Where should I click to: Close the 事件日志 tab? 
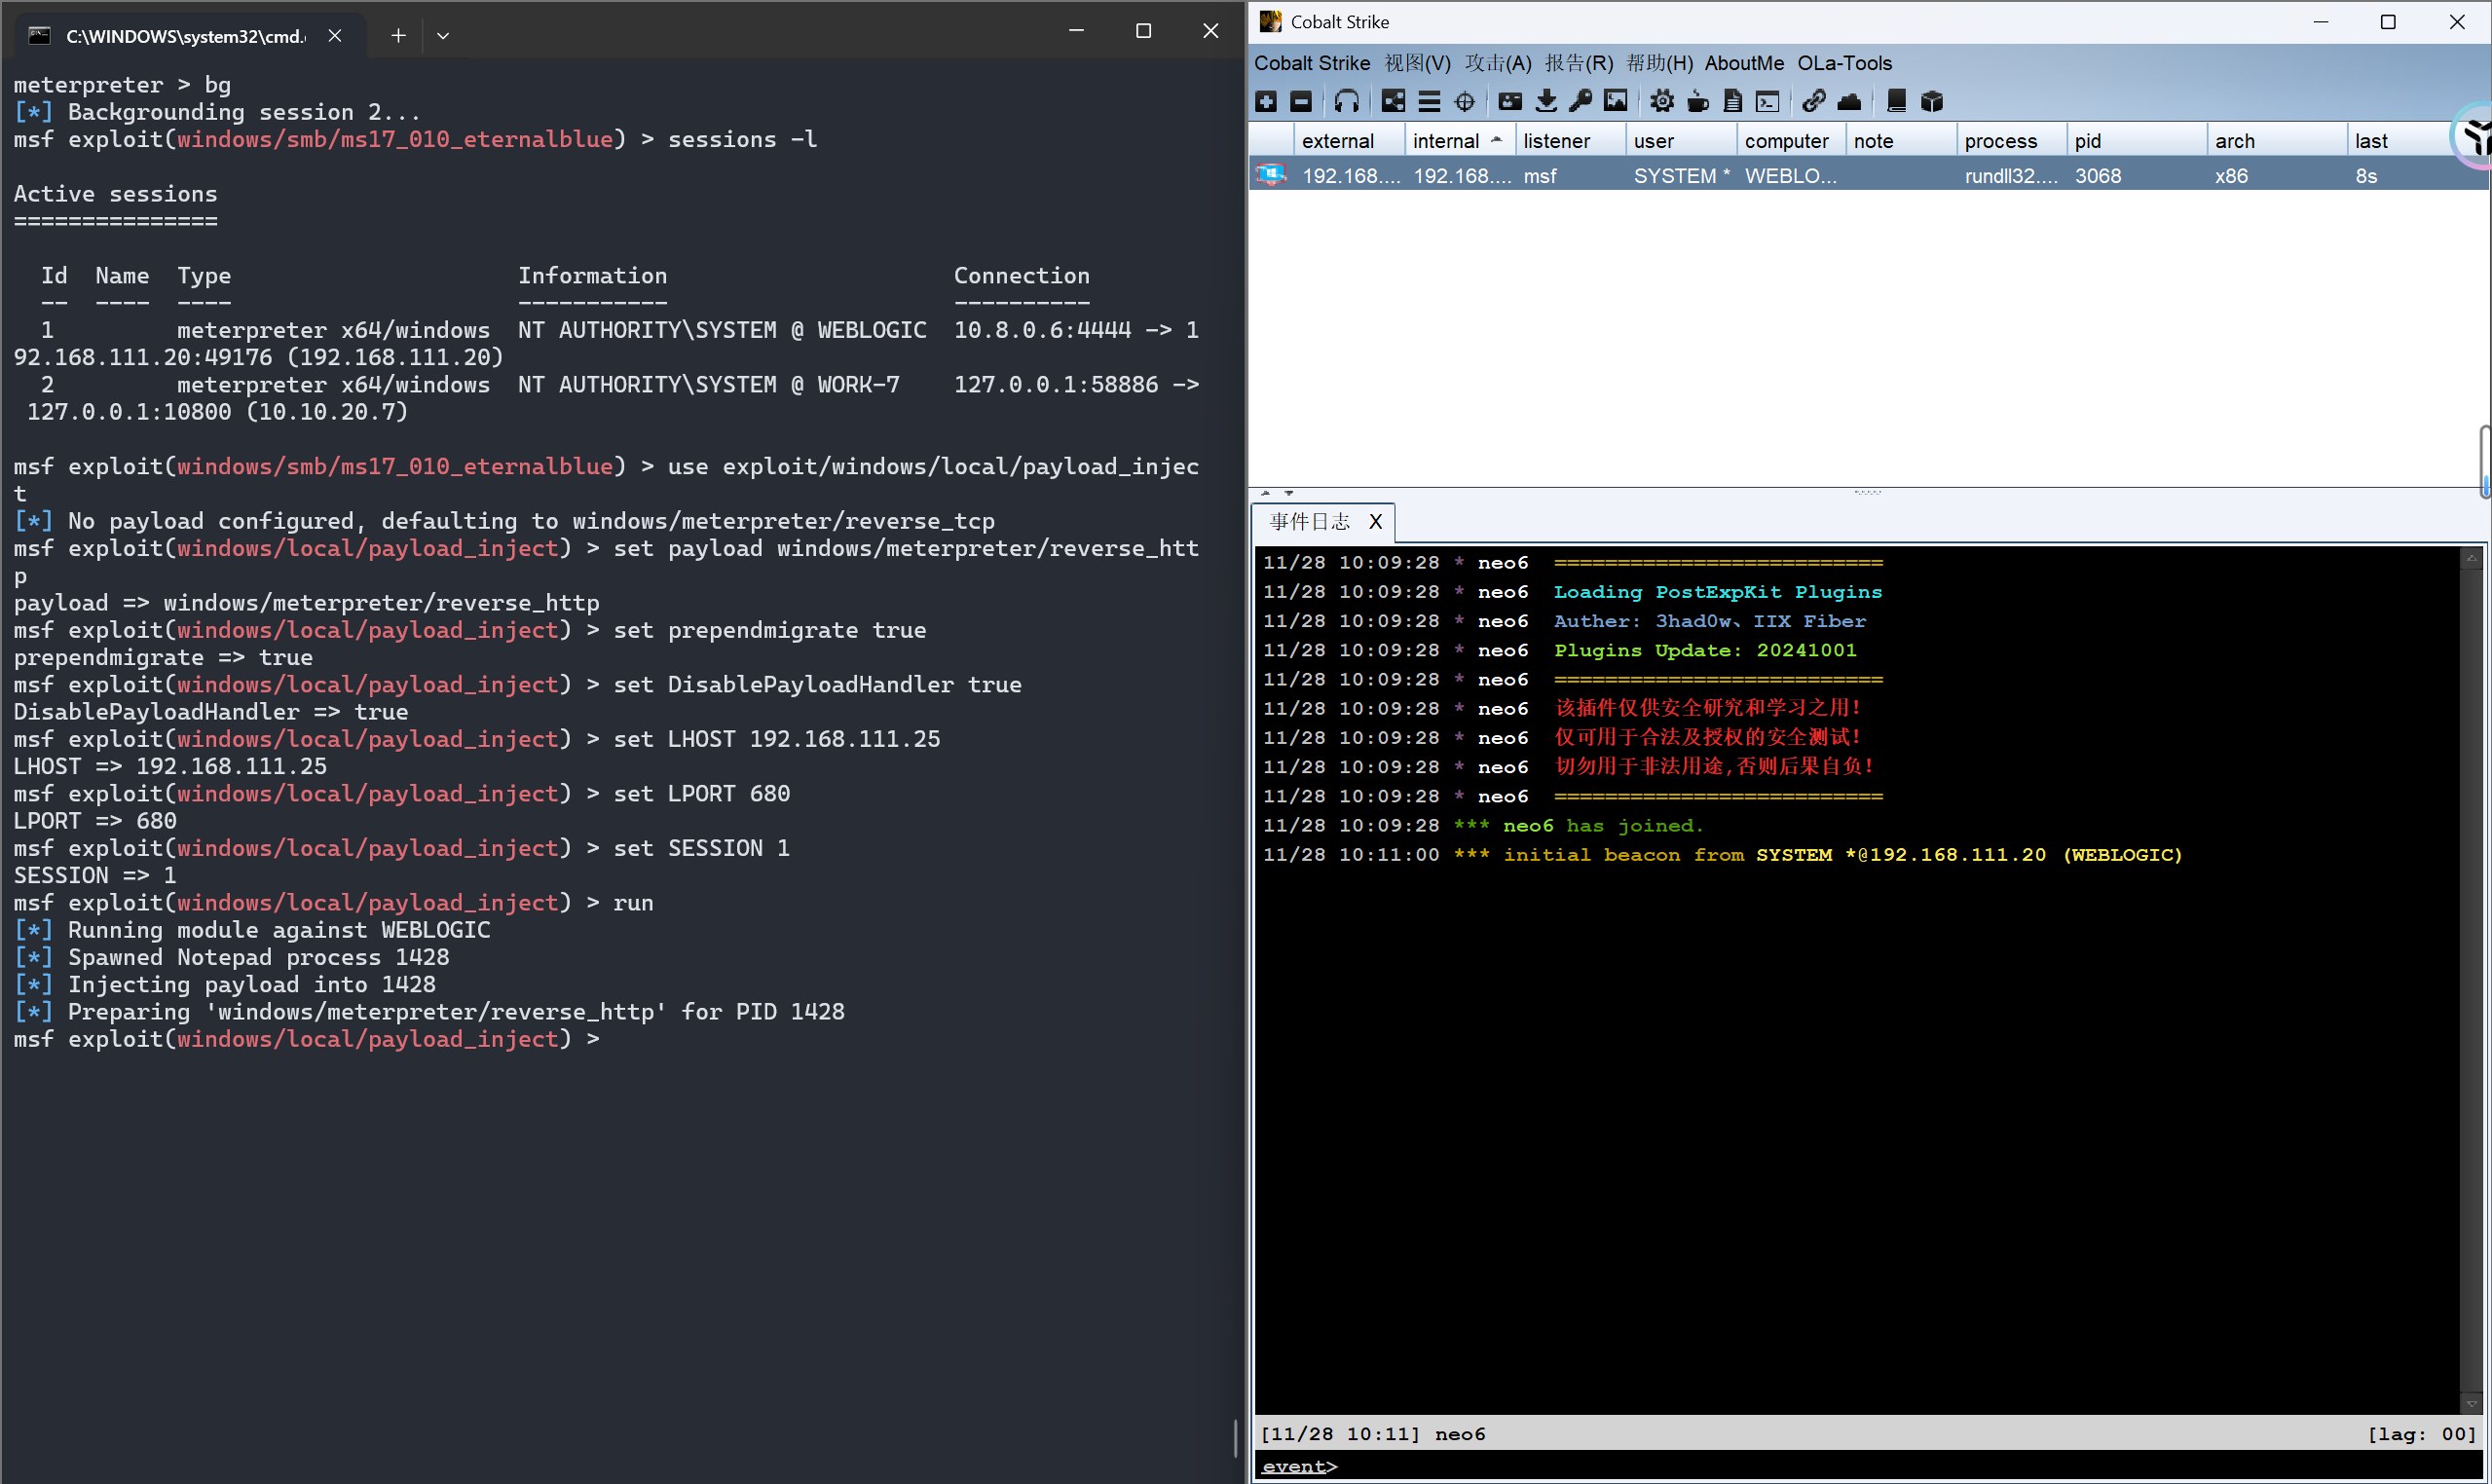click(x=1375, y=521)
